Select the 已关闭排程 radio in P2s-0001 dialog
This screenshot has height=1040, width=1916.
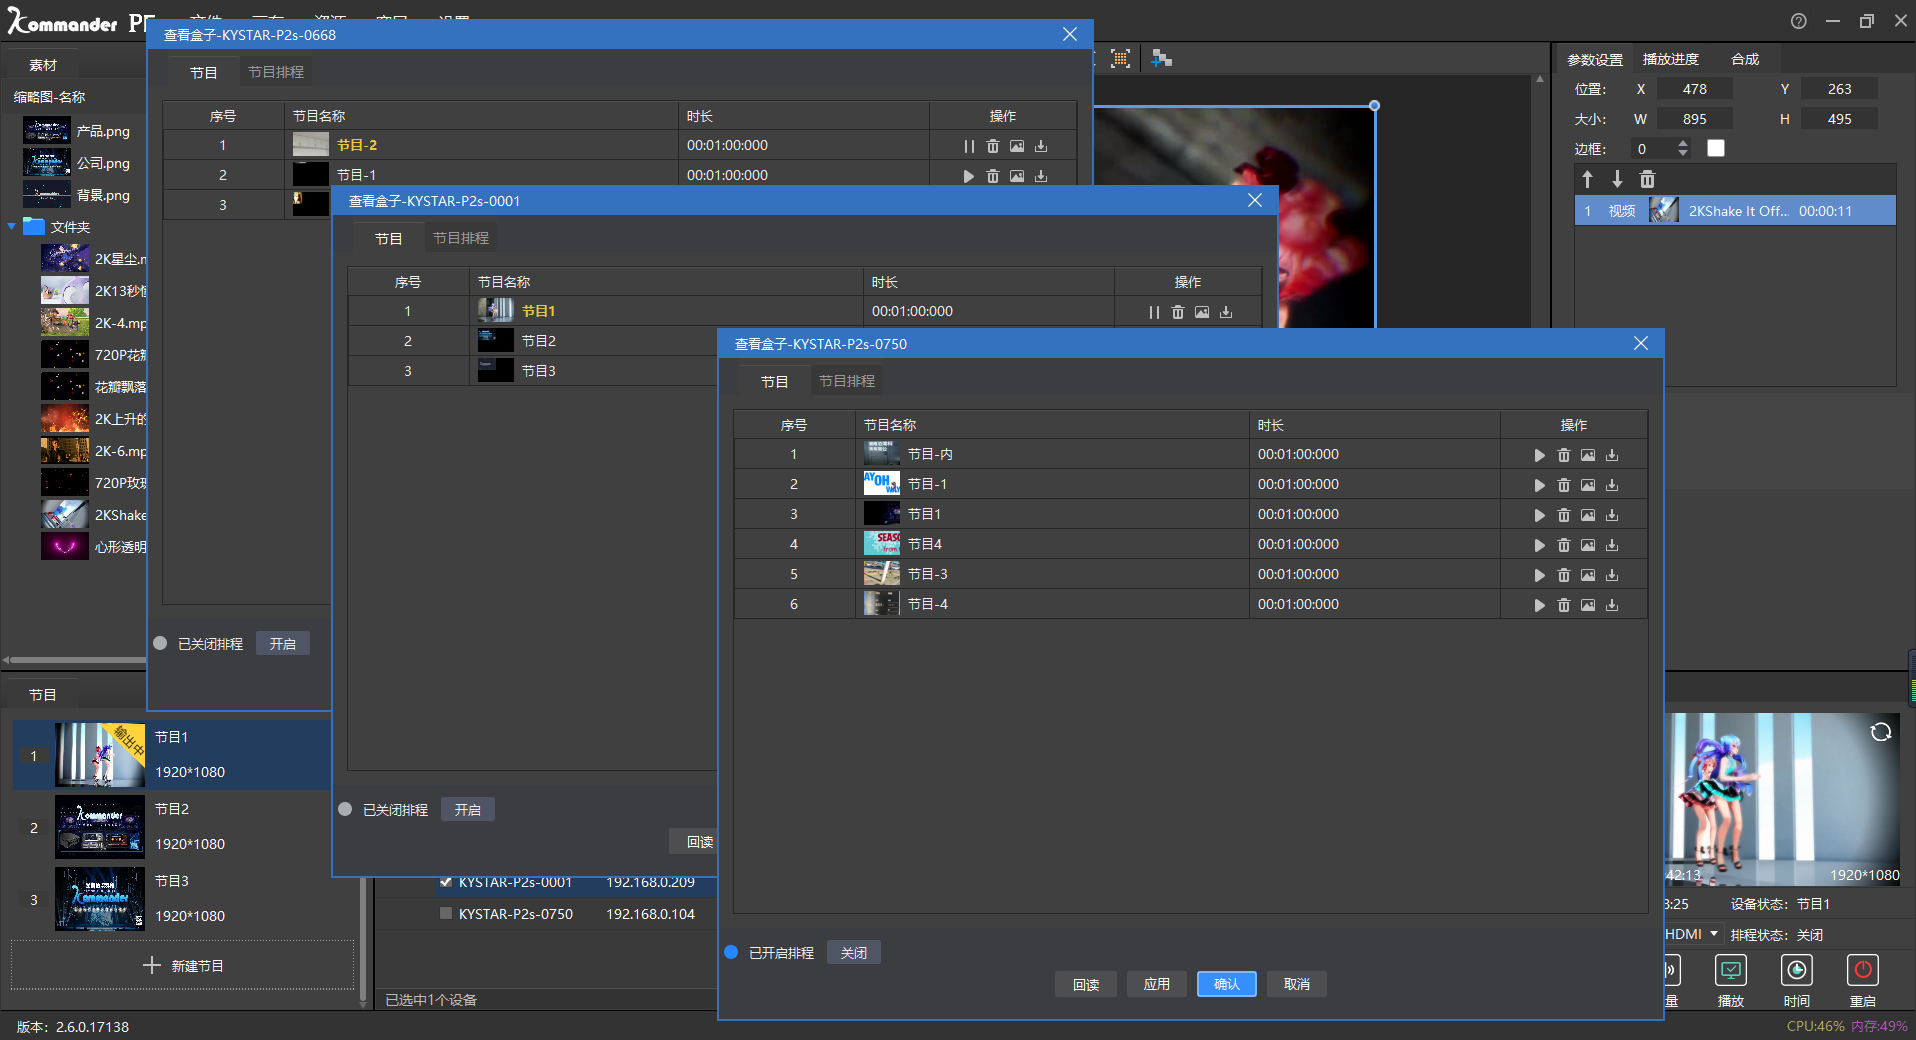(345, 809)
